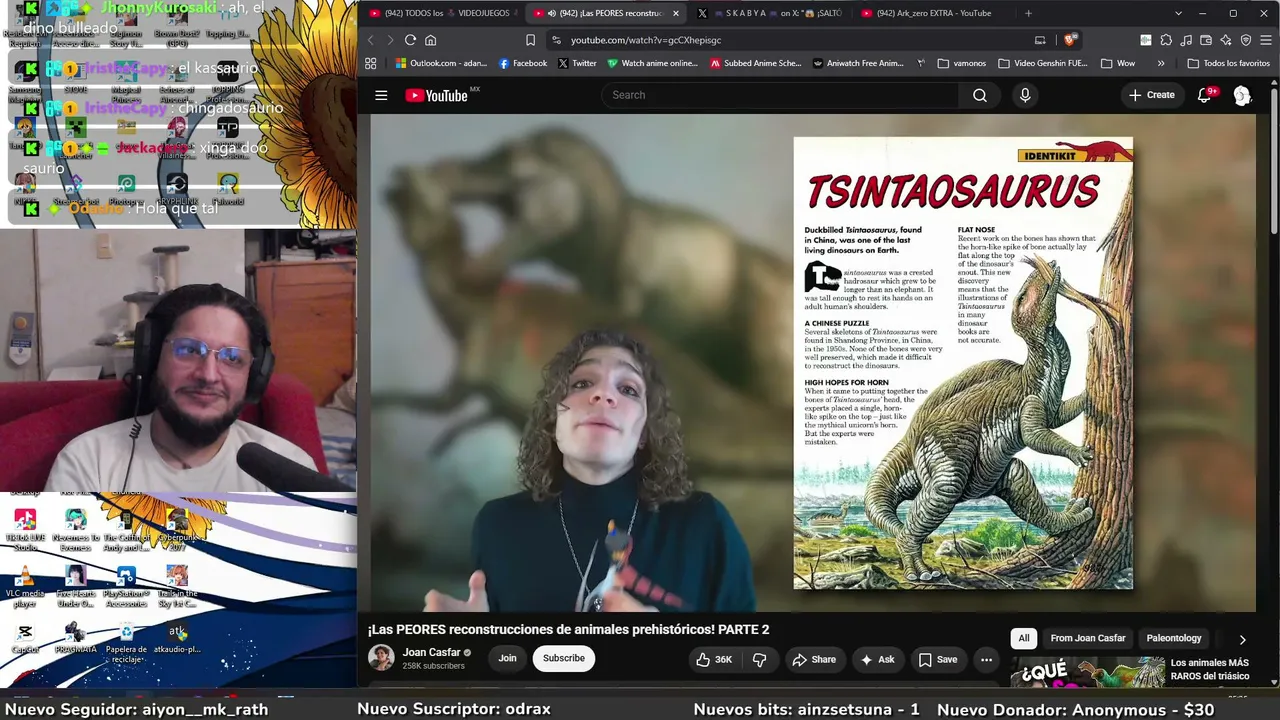Open Joan Casfar channel avatar
The image size is (1280, 720).
(x=381, y=657)
